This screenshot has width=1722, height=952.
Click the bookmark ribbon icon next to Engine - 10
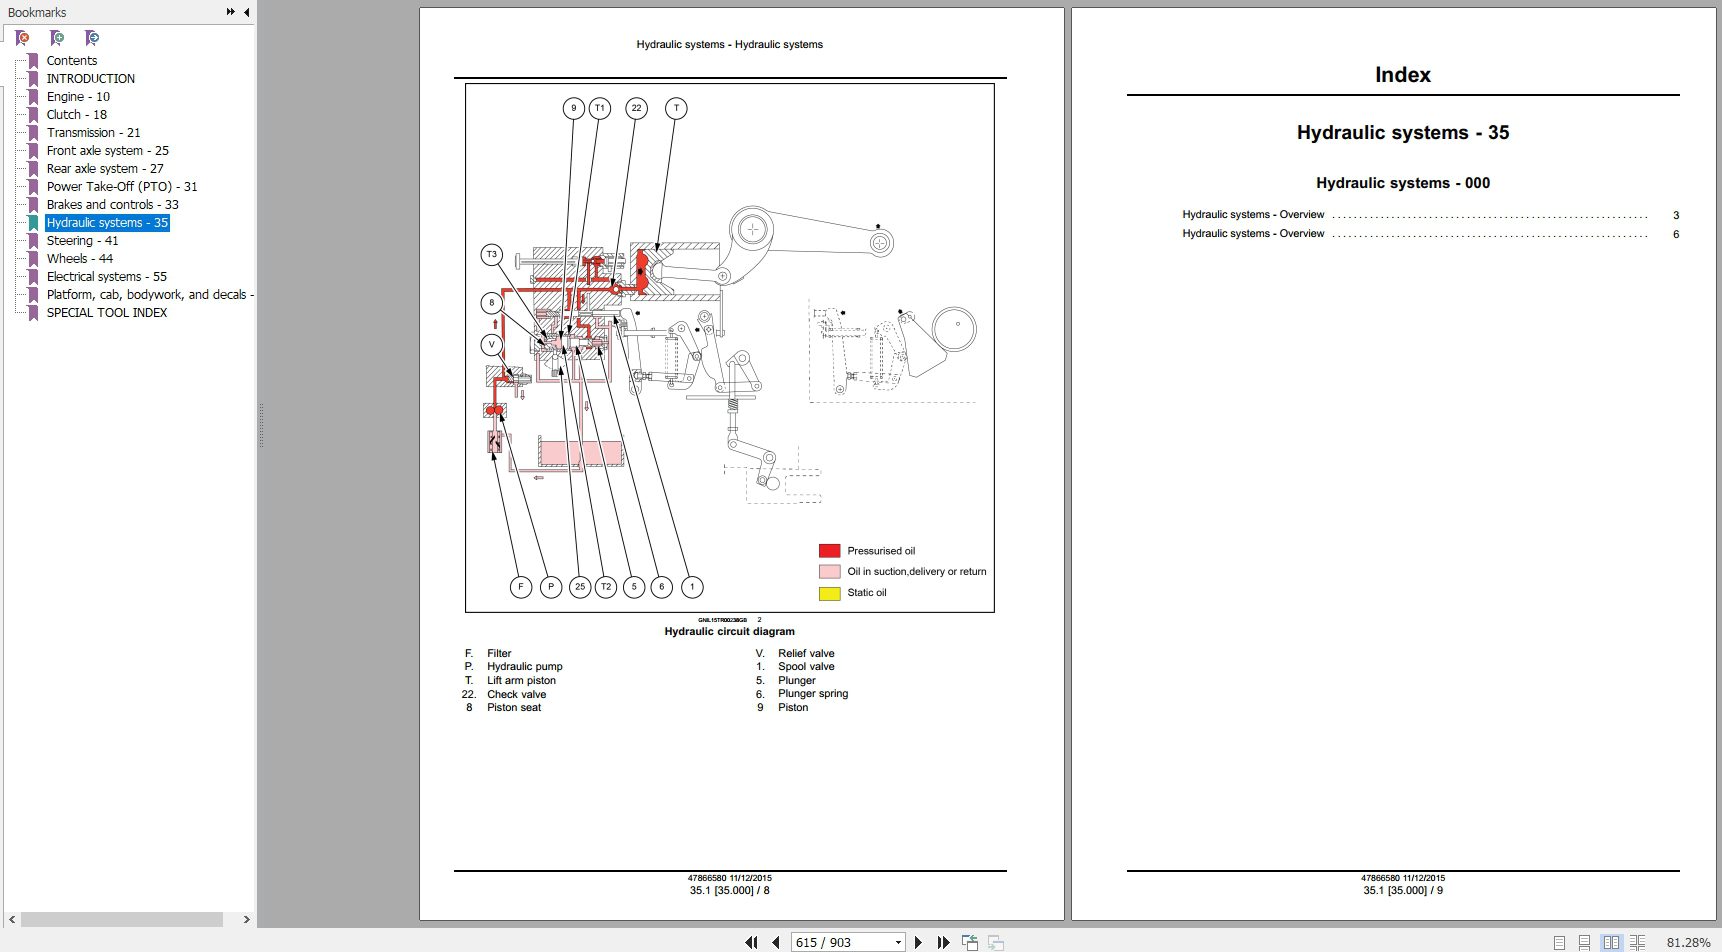click(33, 97)
